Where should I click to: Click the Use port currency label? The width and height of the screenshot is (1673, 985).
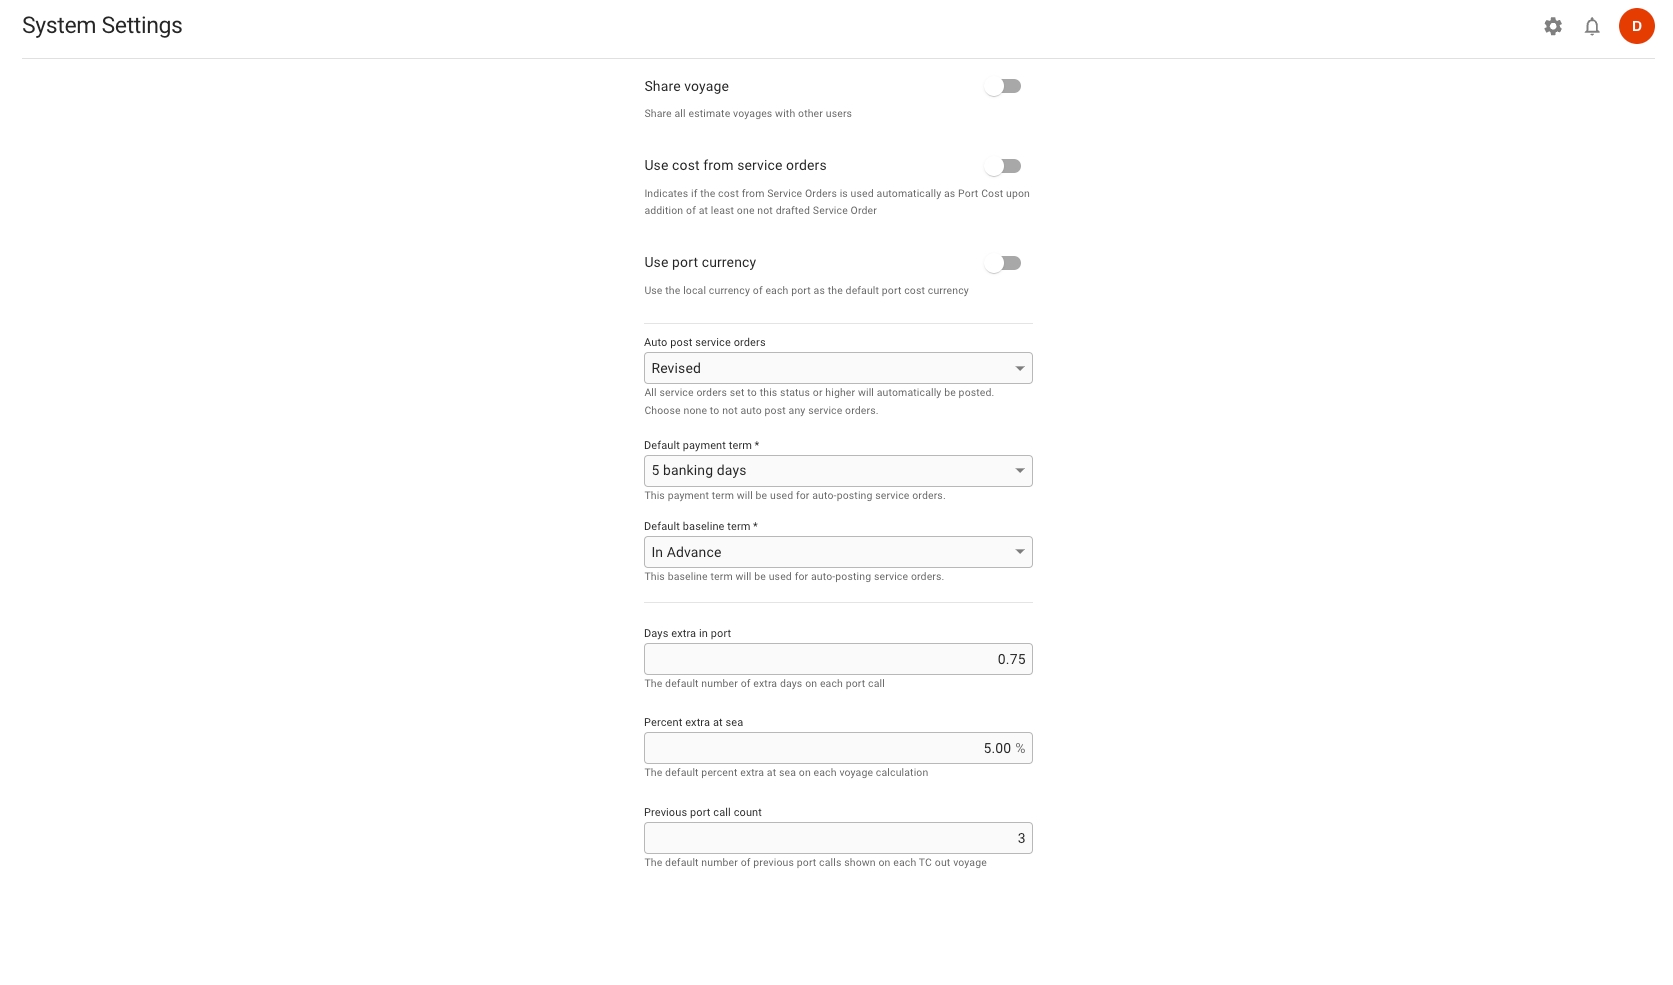(x=700, y=263)
